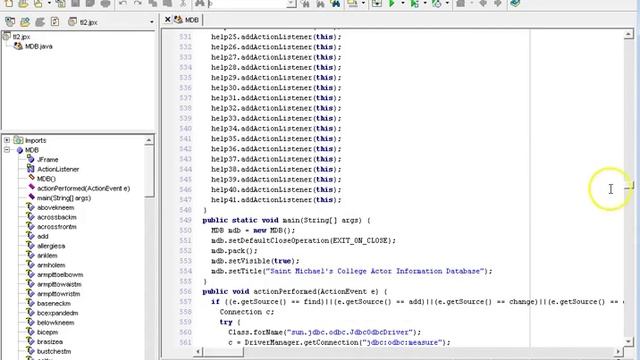
Task: Click the browse classes binoculars icon
Action: click(x=336, y=4)
